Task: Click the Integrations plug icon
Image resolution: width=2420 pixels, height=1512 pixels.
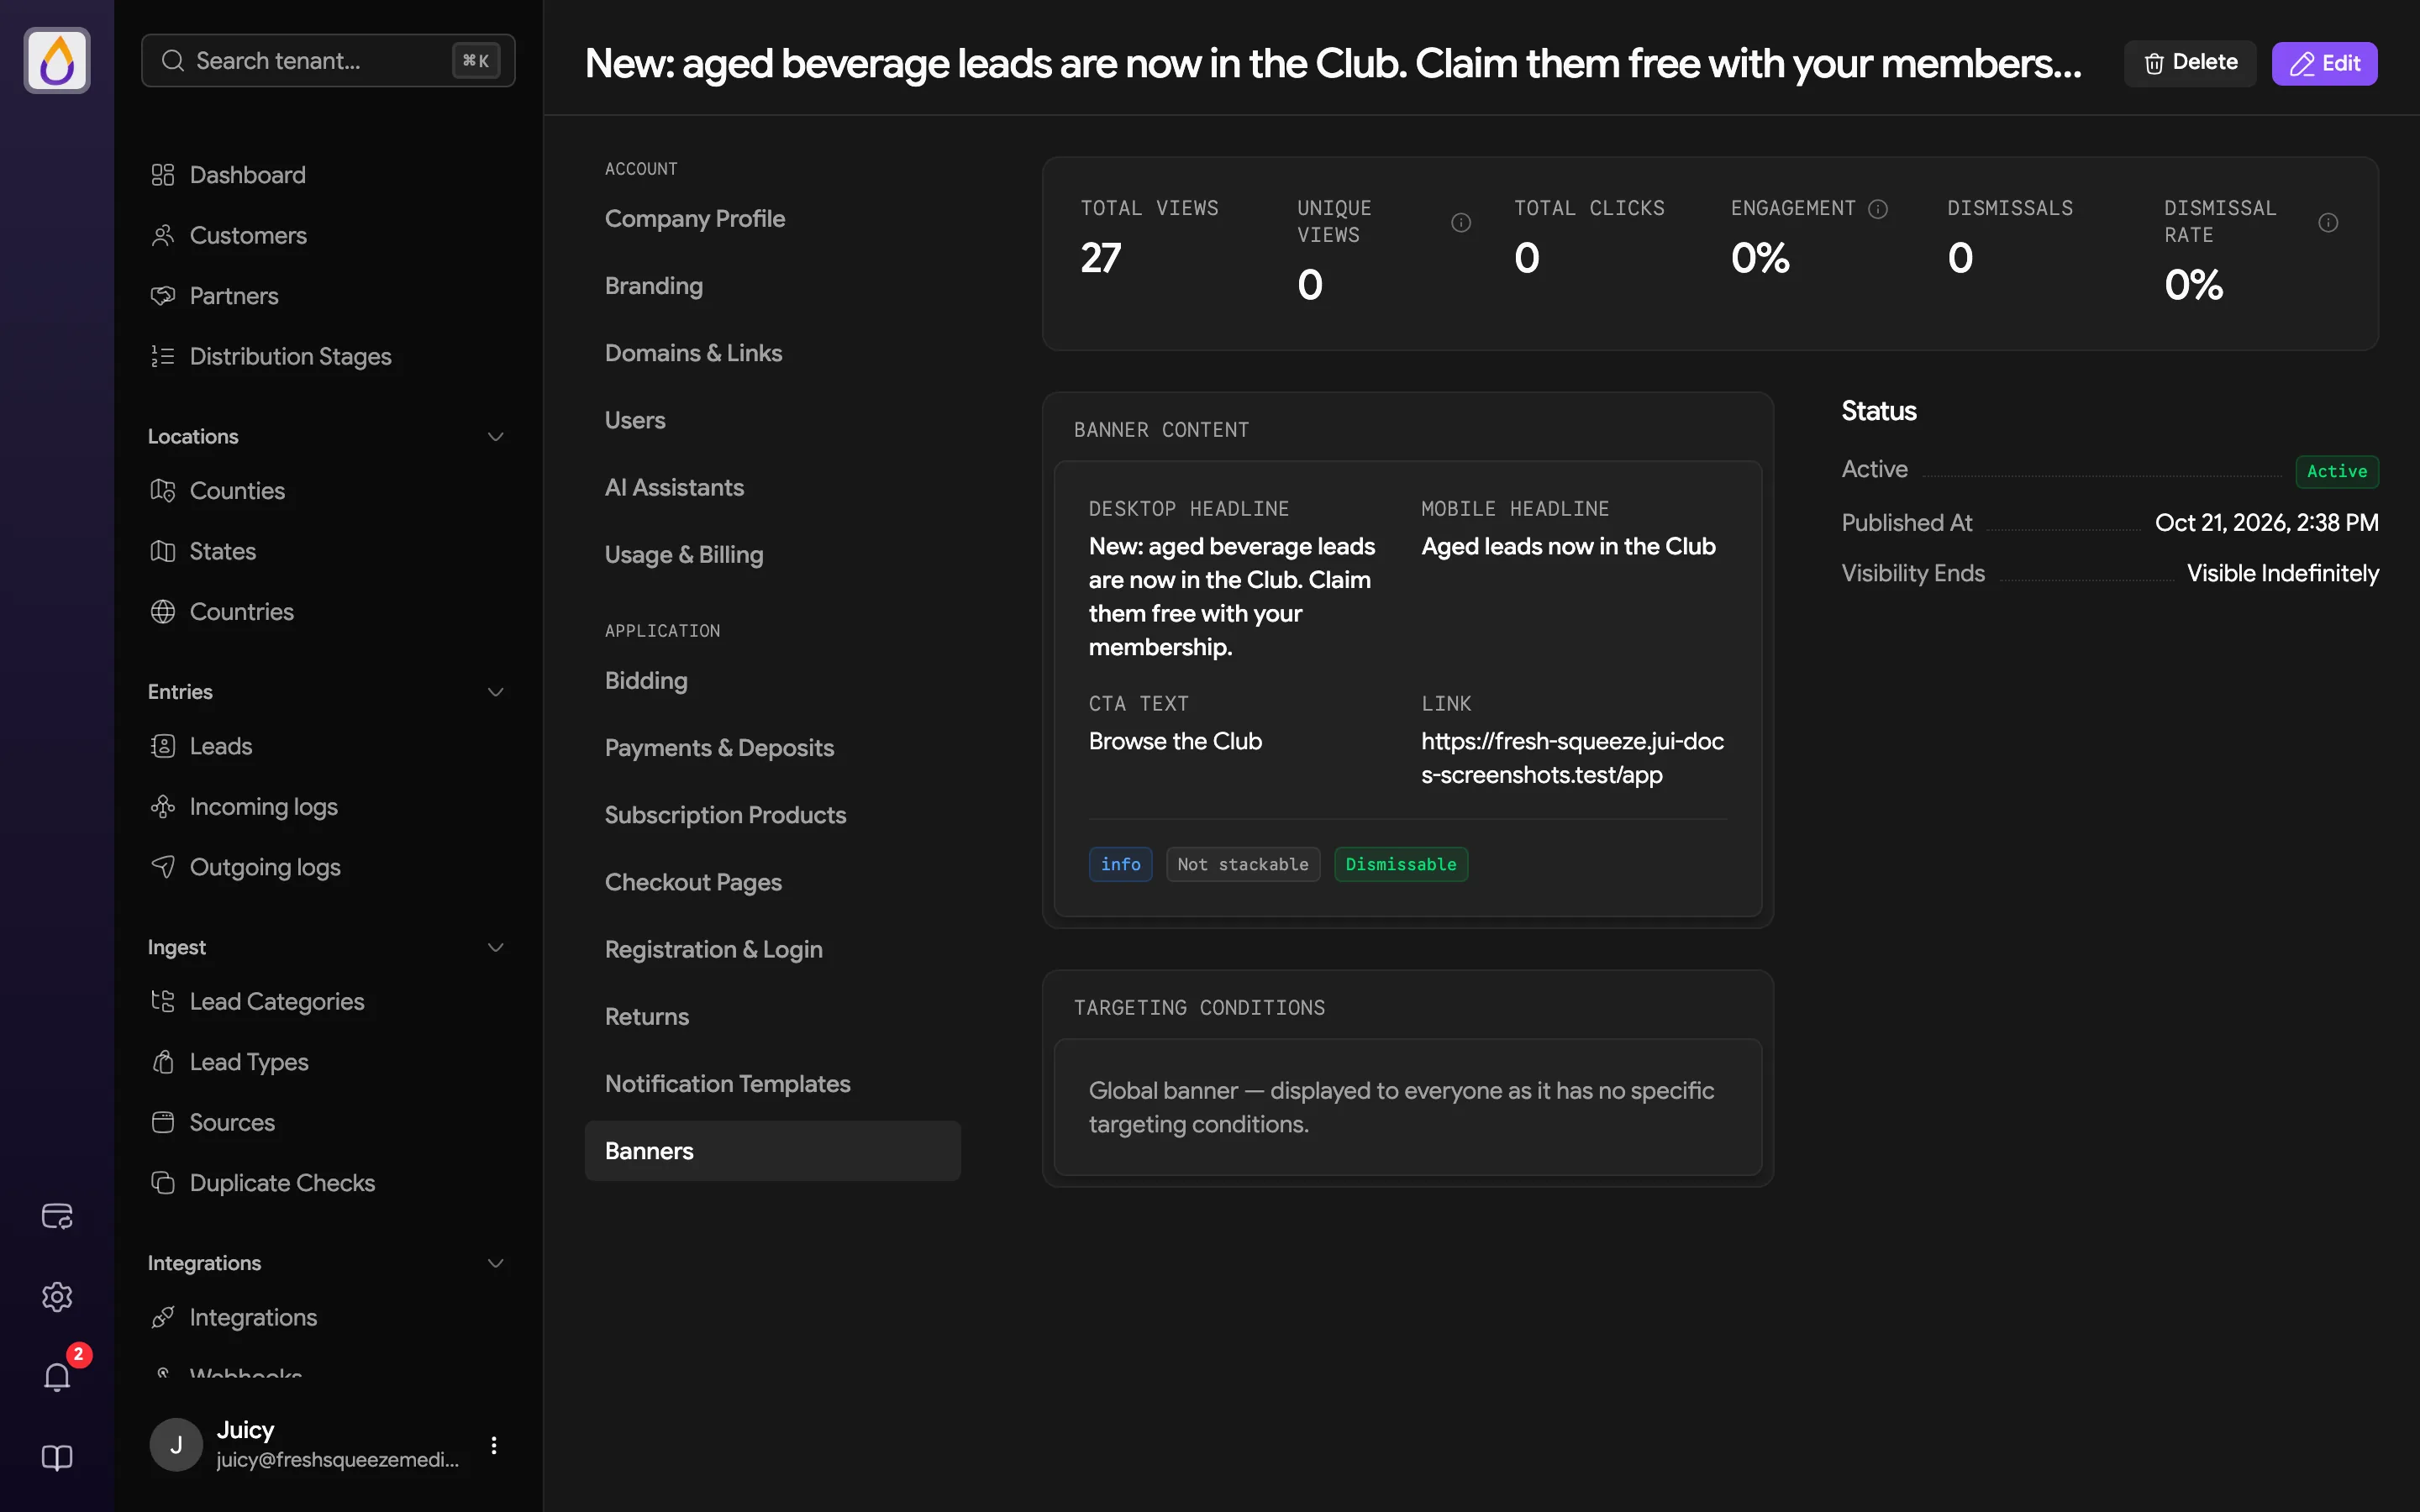Action: click(x=163, y=1318)
